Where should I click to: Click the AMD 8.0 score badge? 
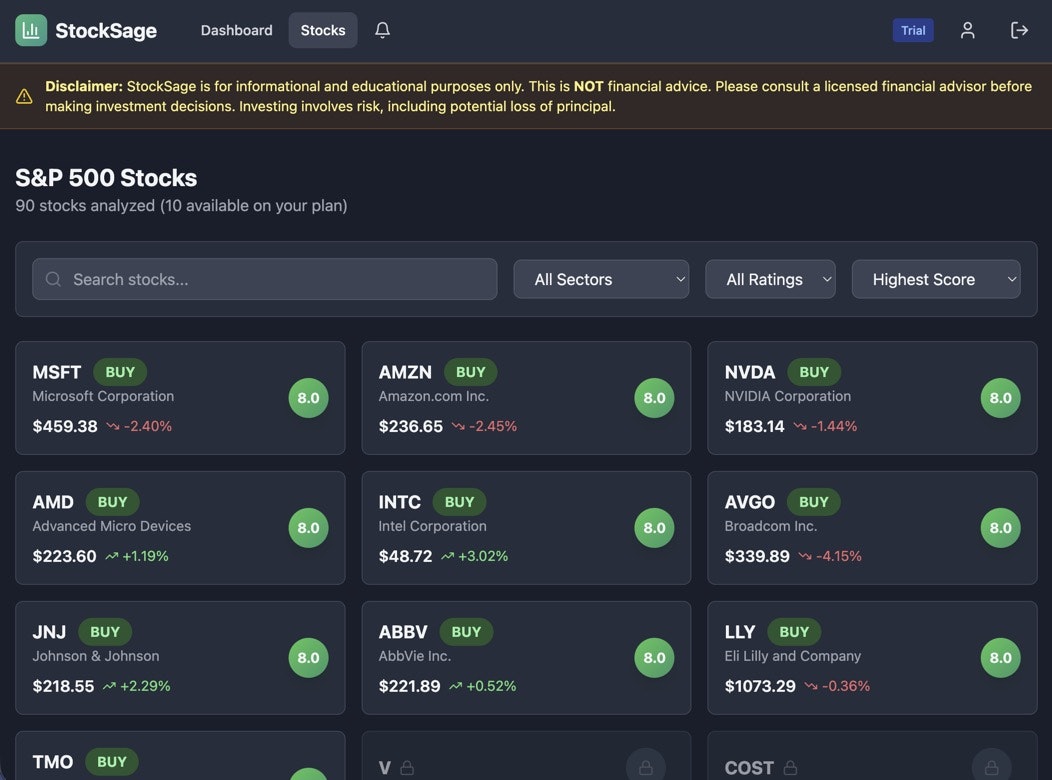[309, 528]
